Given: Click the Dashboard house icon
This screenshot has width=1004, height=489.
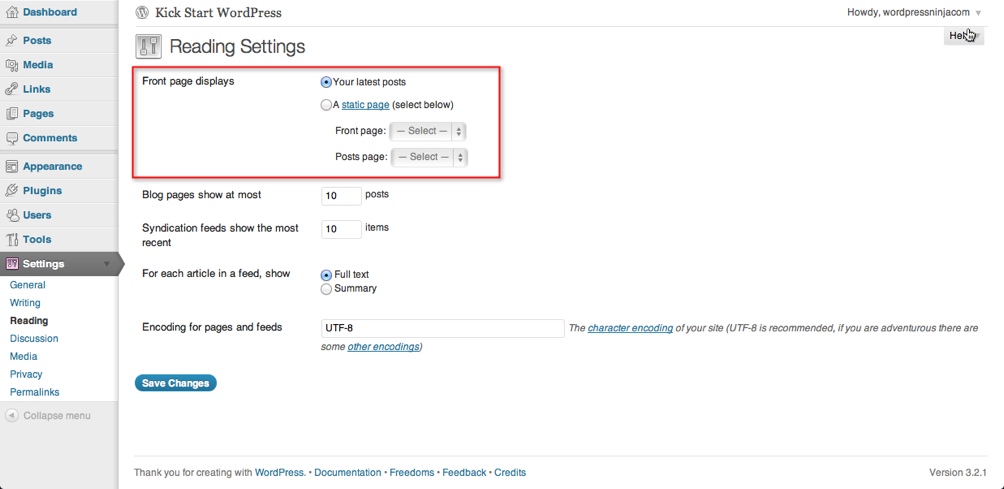Looking at the screenshot, I should pos(11,12).
